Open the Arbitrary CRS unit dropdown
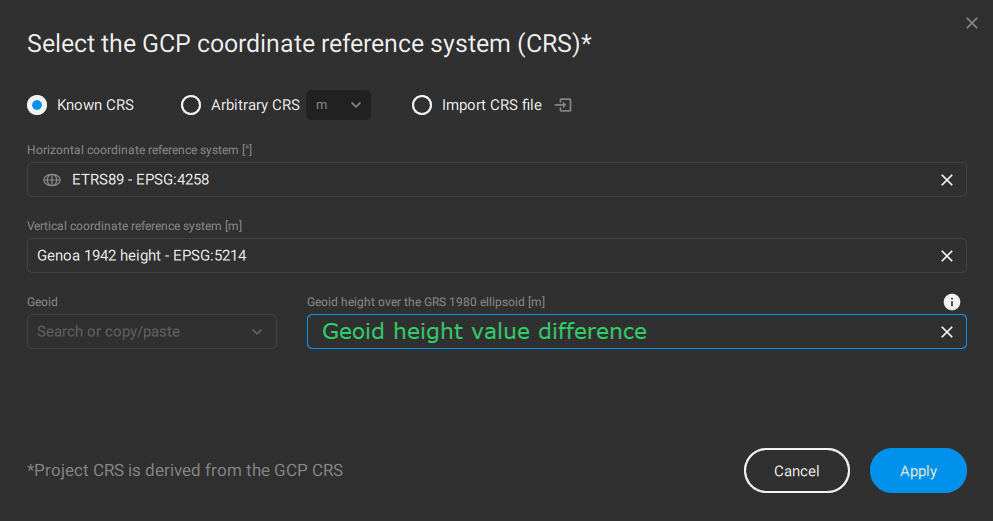 [338, 105]
